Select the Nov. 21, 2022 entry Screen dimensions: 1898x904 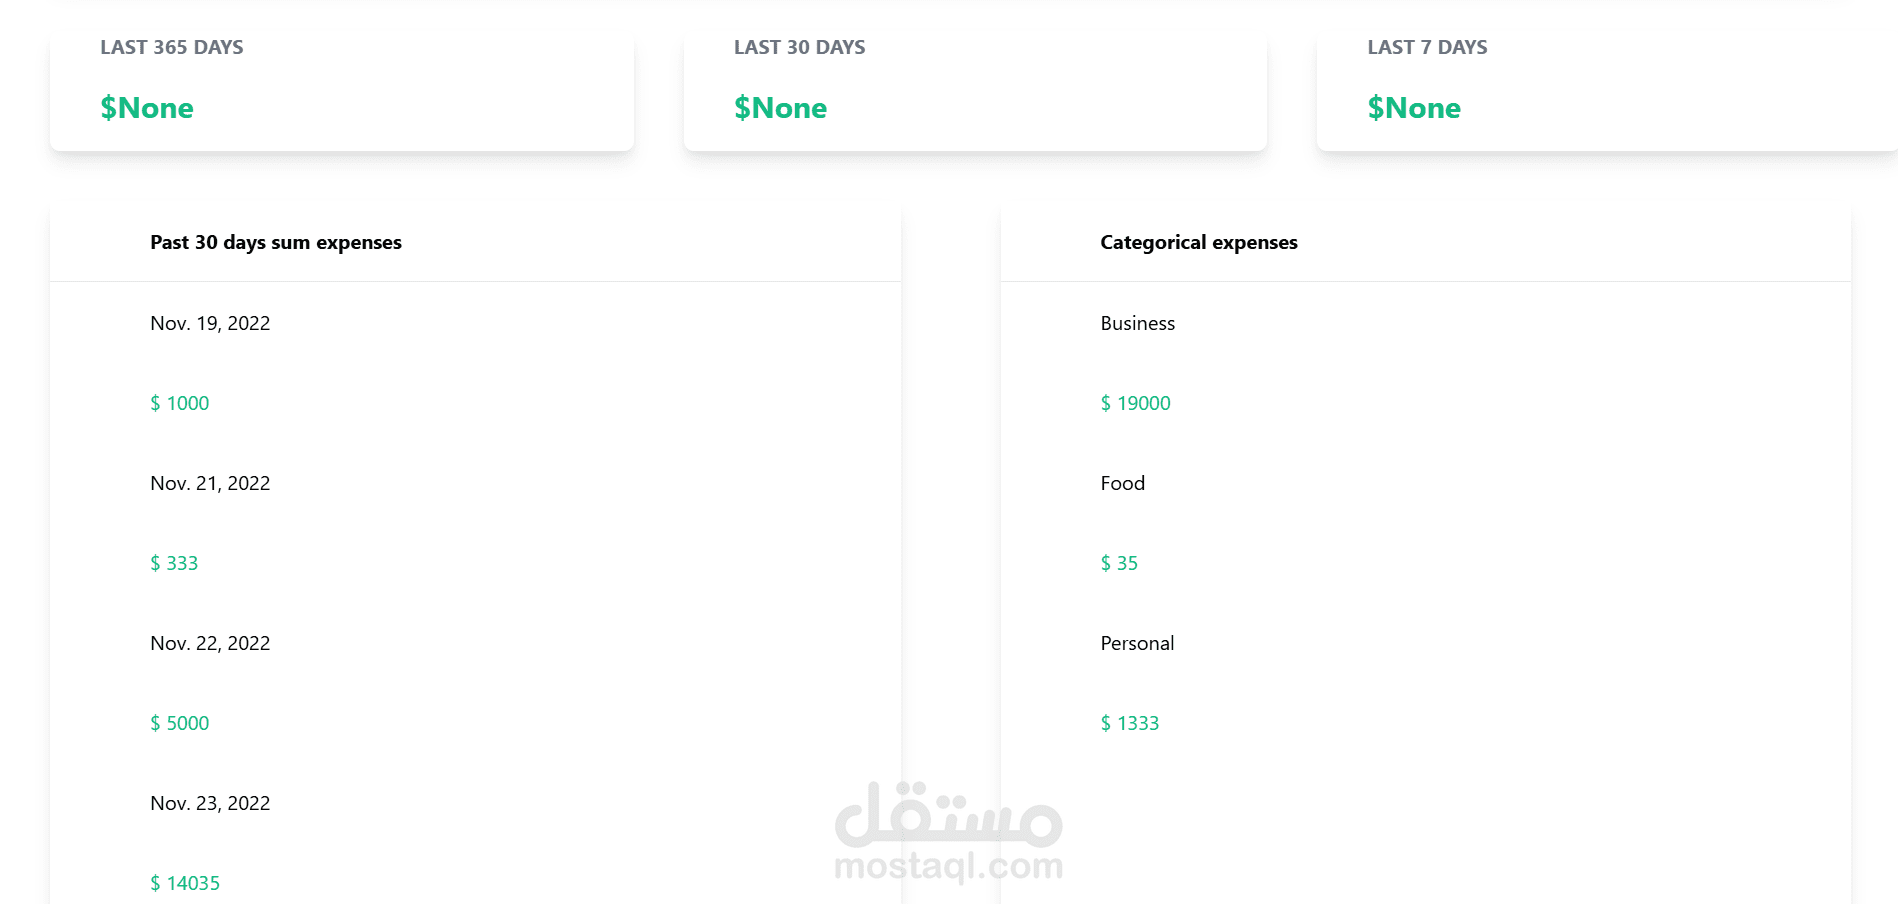click(x=210, y=483)
